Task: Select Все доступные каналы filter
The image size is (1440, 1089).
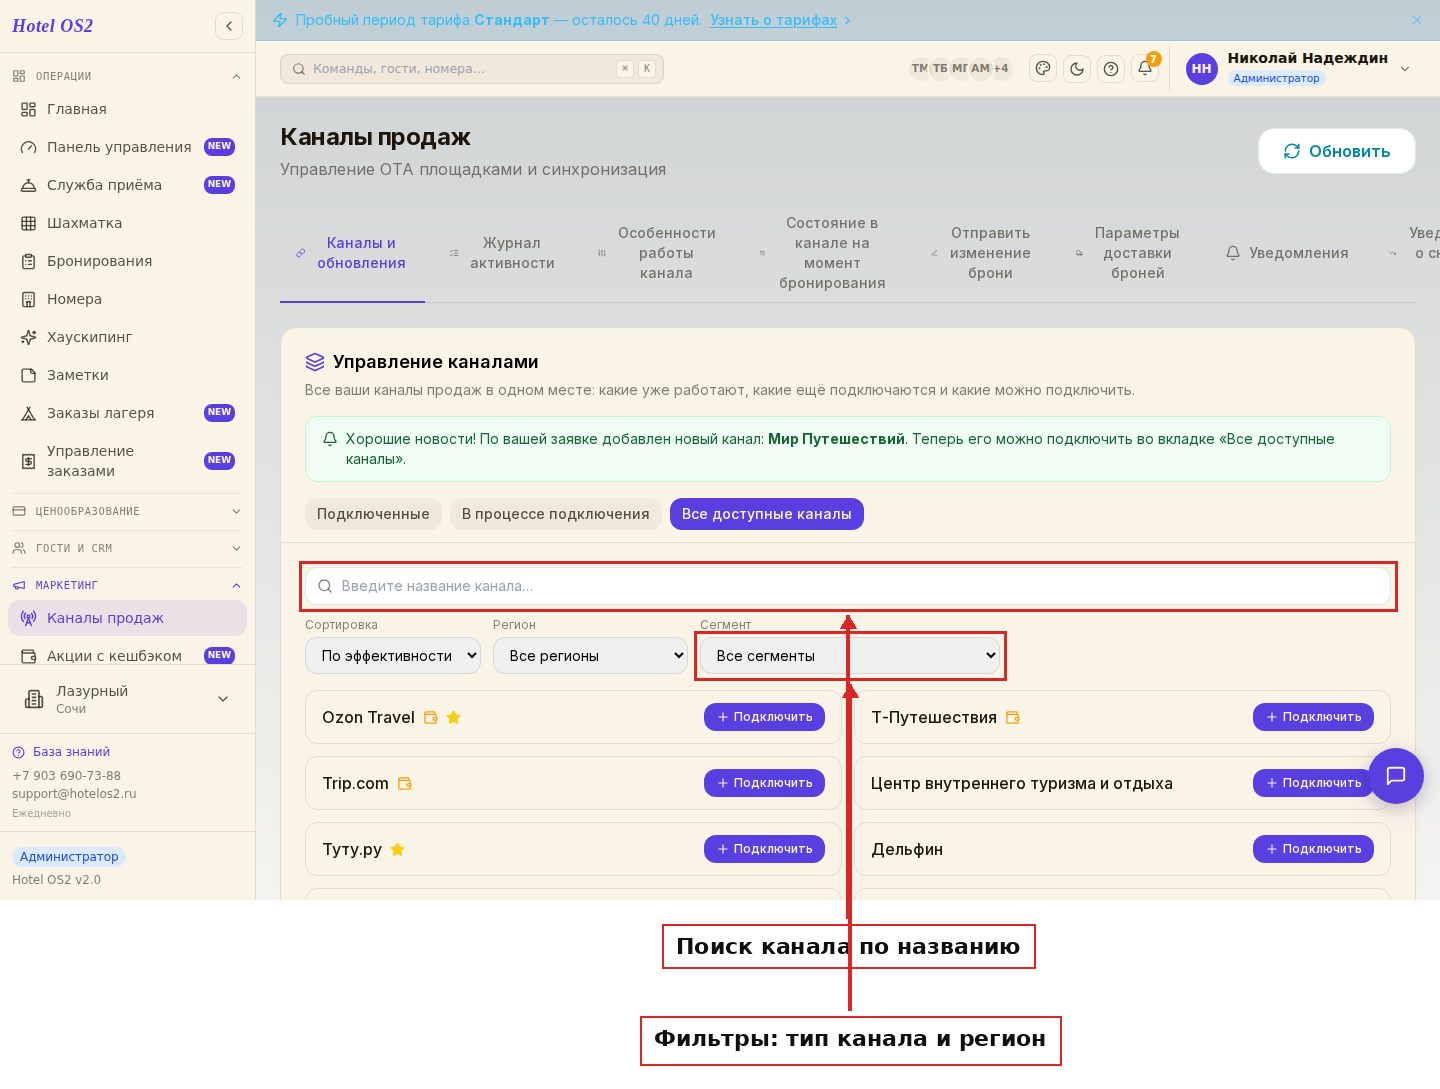Action: click(x=766, y=514)
